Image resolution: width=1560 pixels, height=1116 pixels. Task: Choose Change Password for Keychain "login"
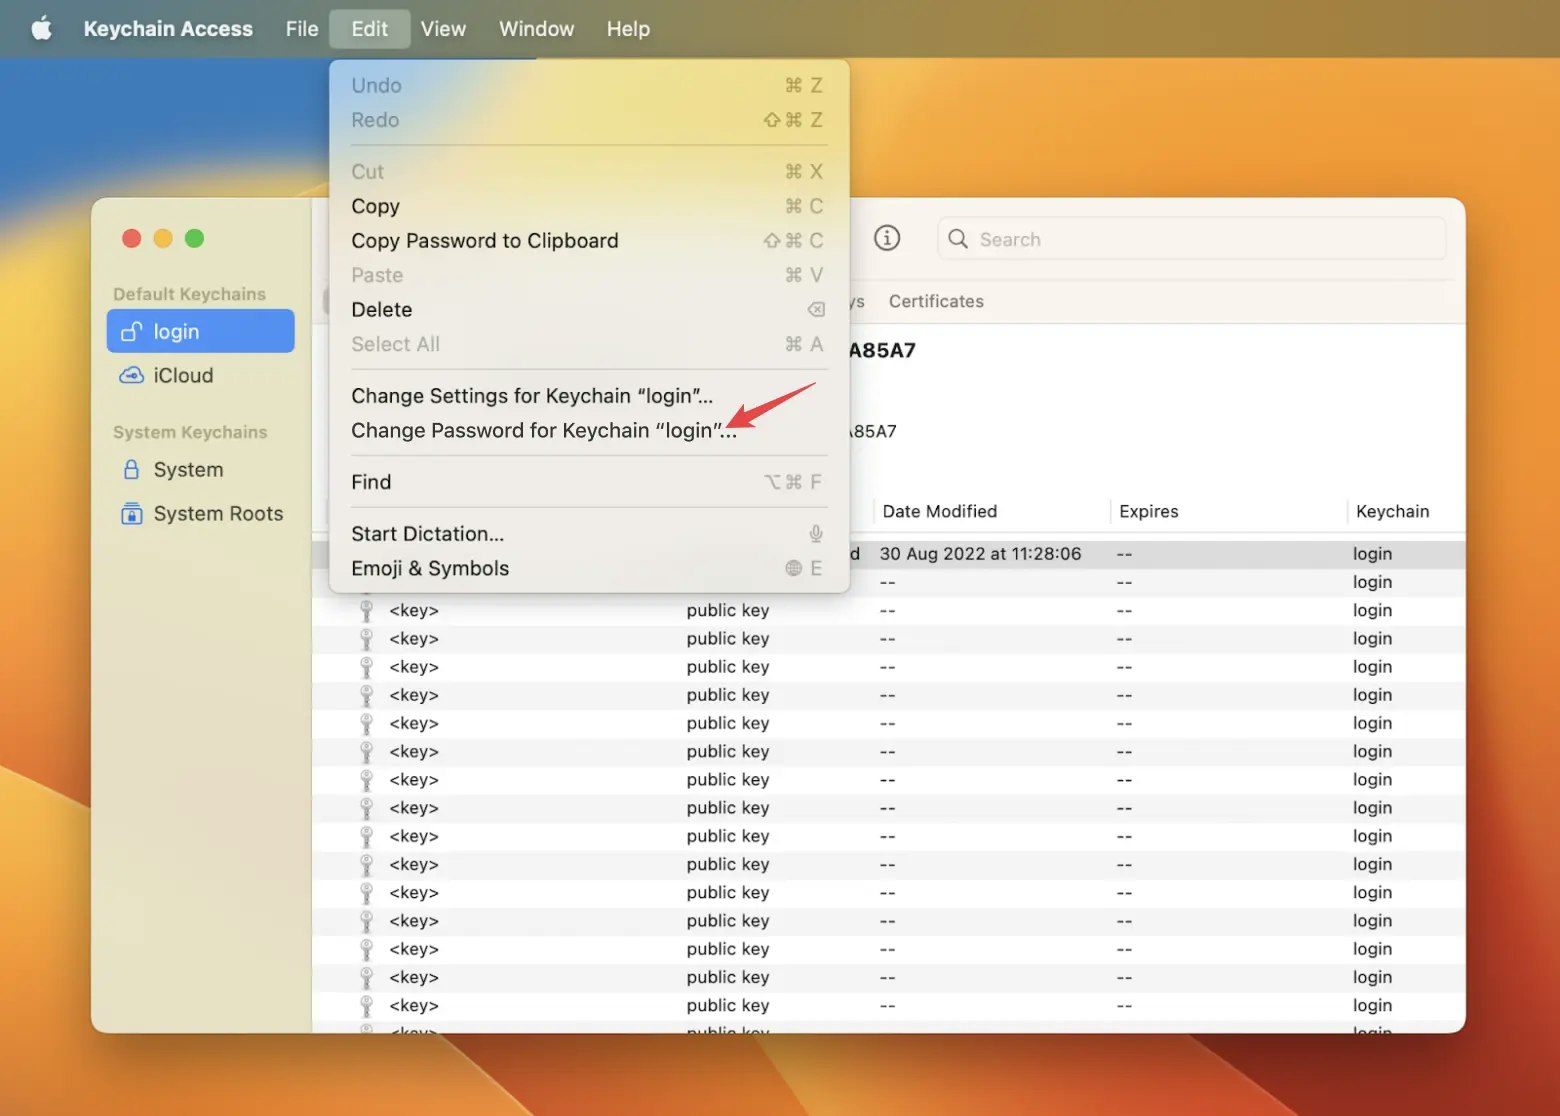(589, 431)
